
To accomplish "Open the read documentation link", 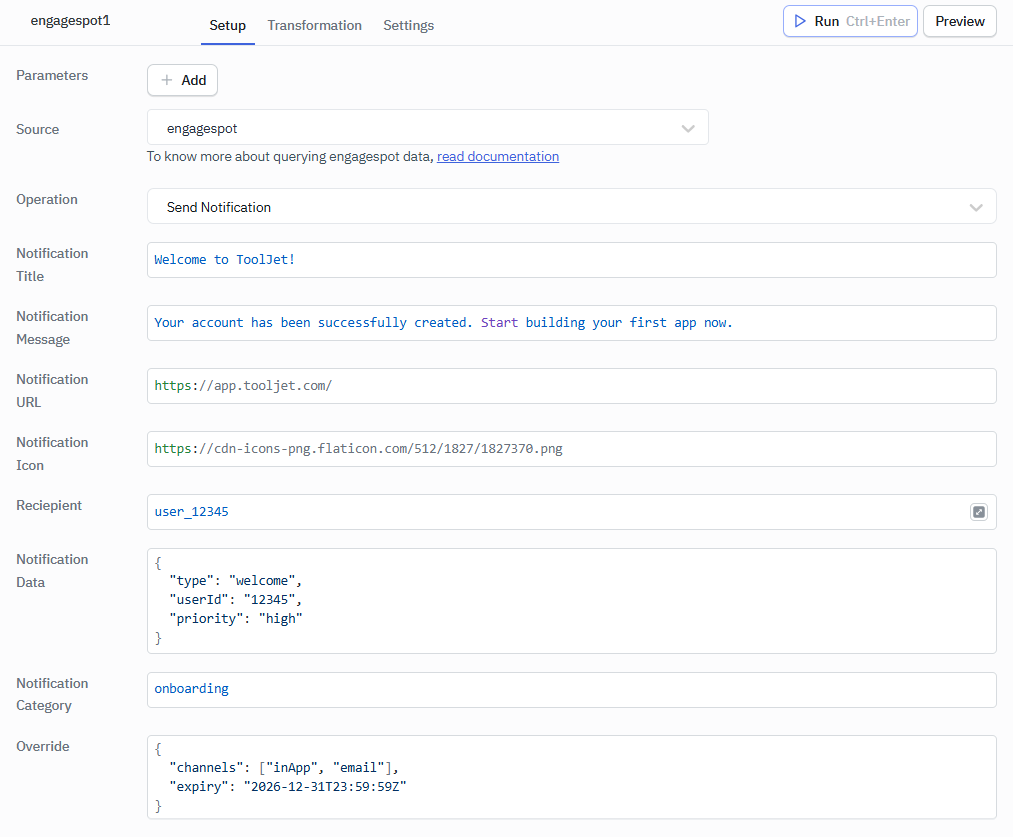I will coord(498,156).
